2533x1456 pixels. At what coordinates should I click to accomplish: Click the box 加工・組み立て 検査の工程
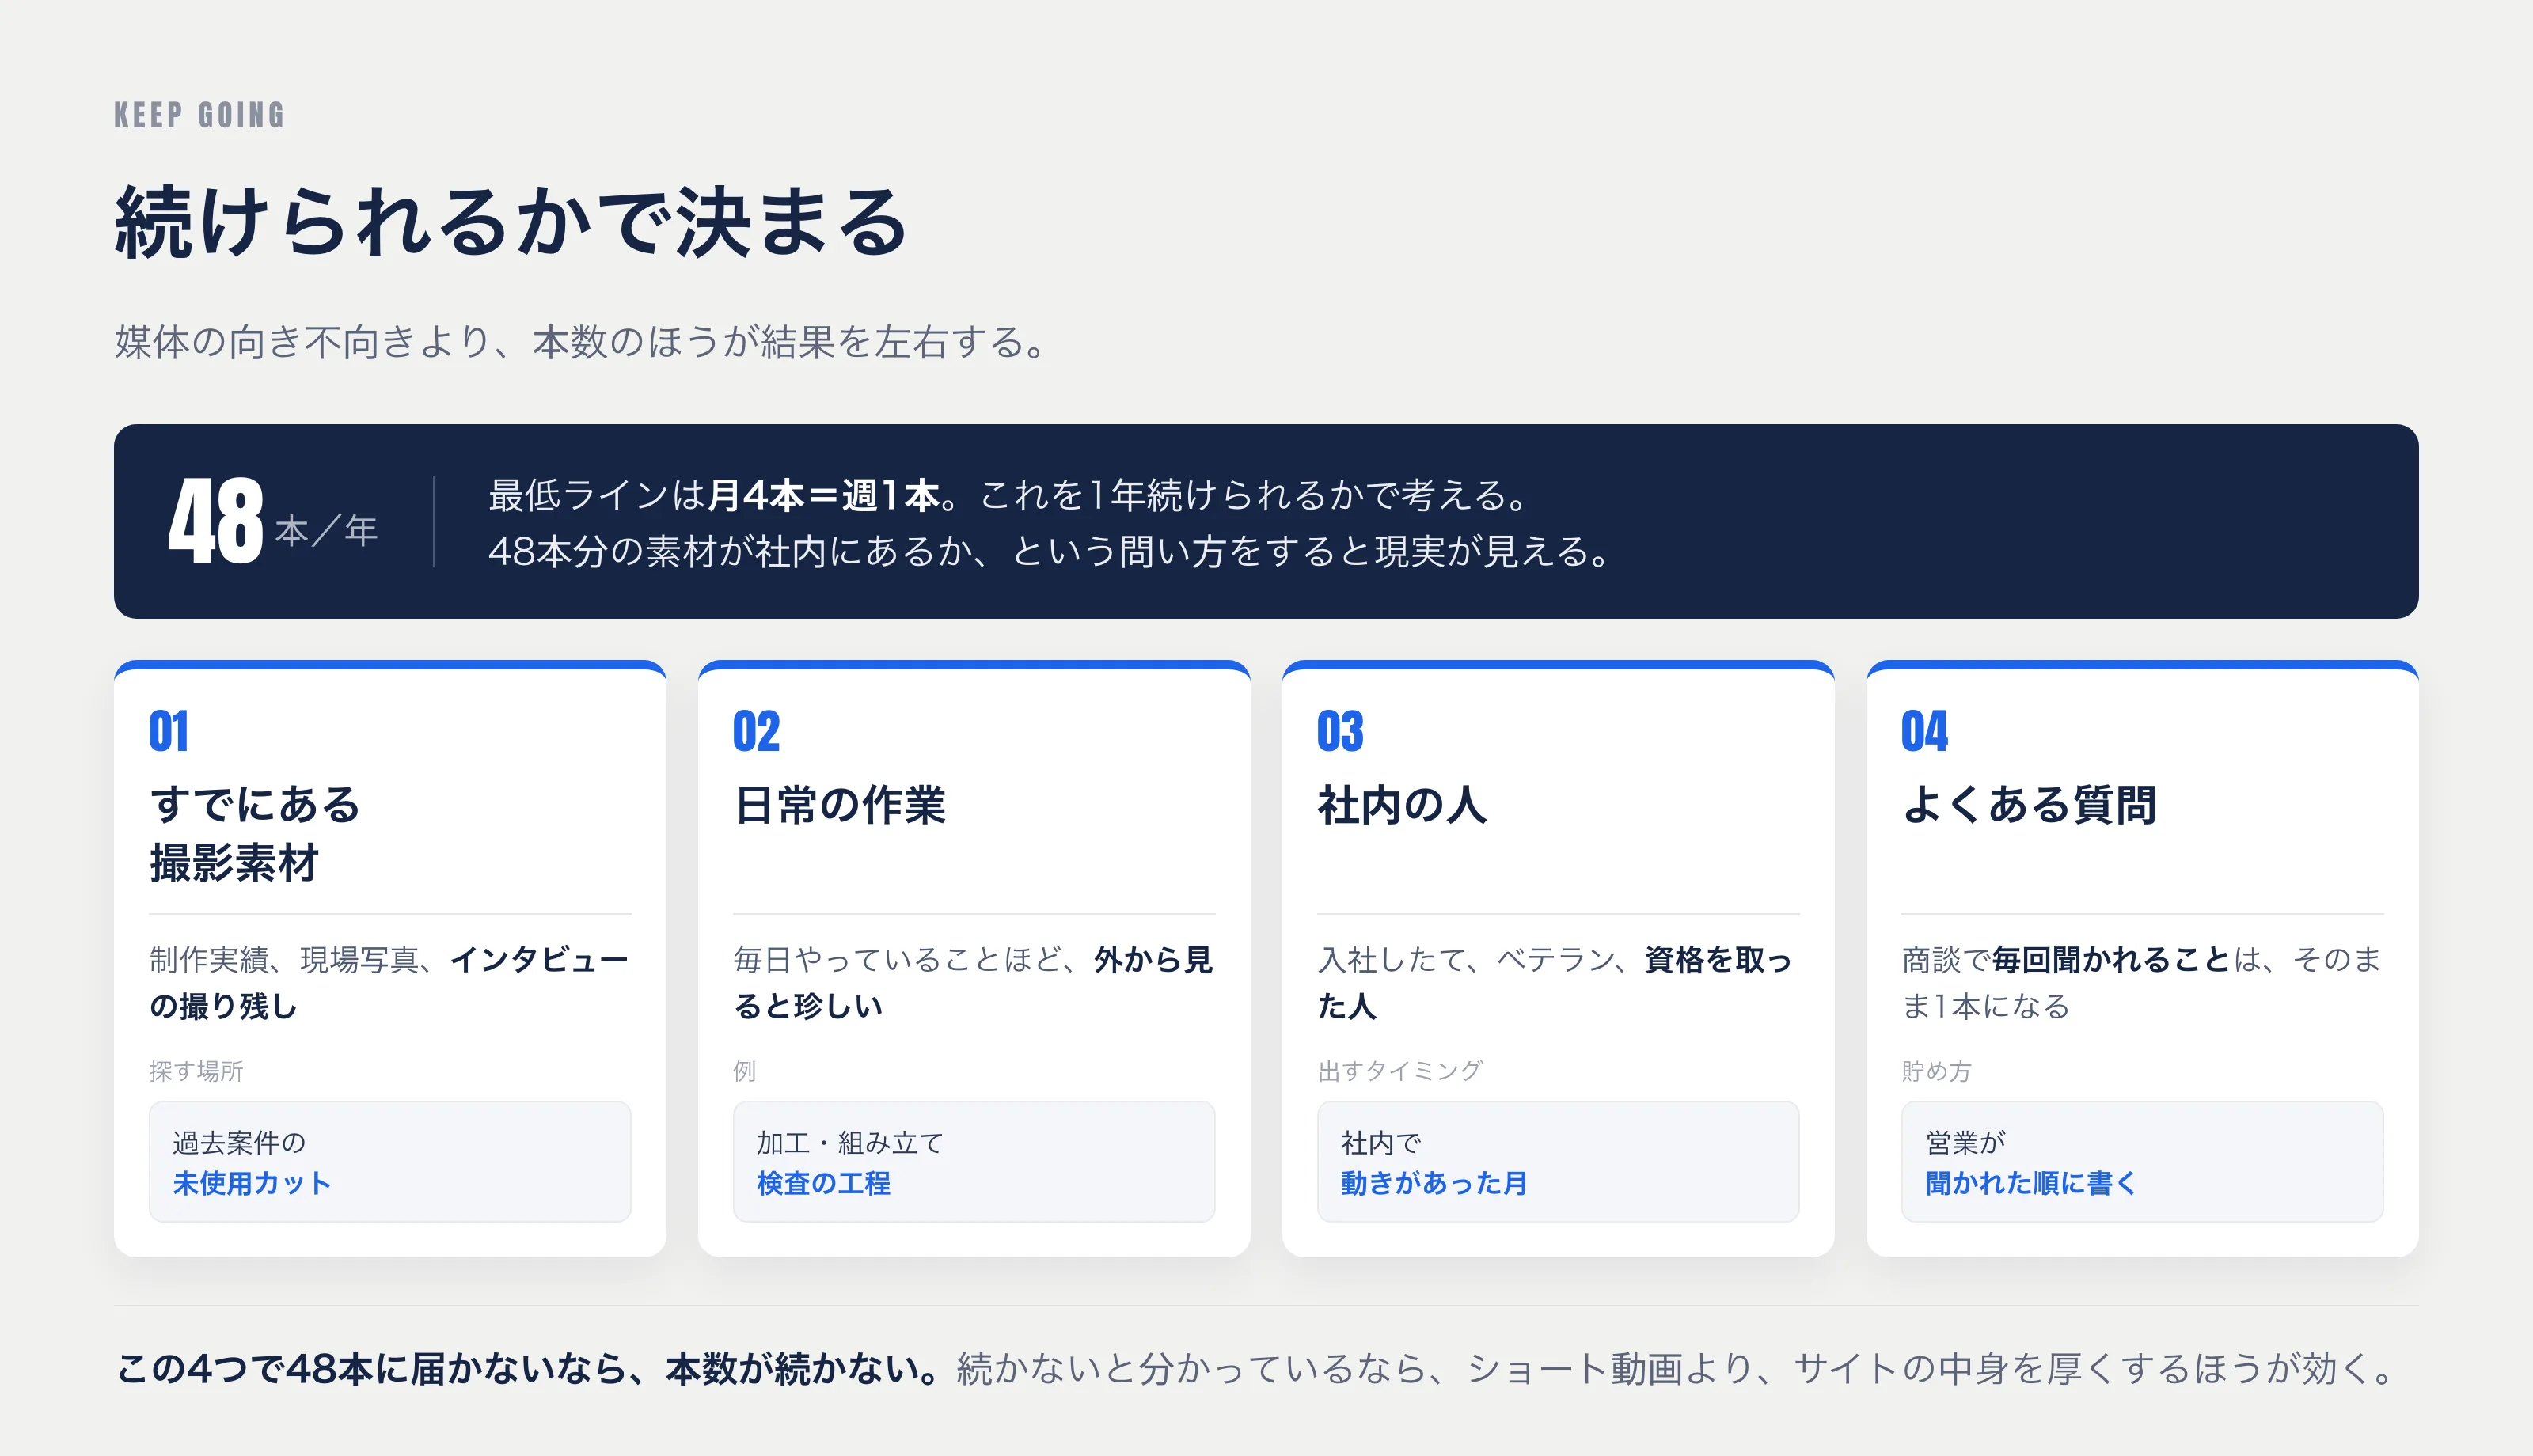coord(974,1162)
